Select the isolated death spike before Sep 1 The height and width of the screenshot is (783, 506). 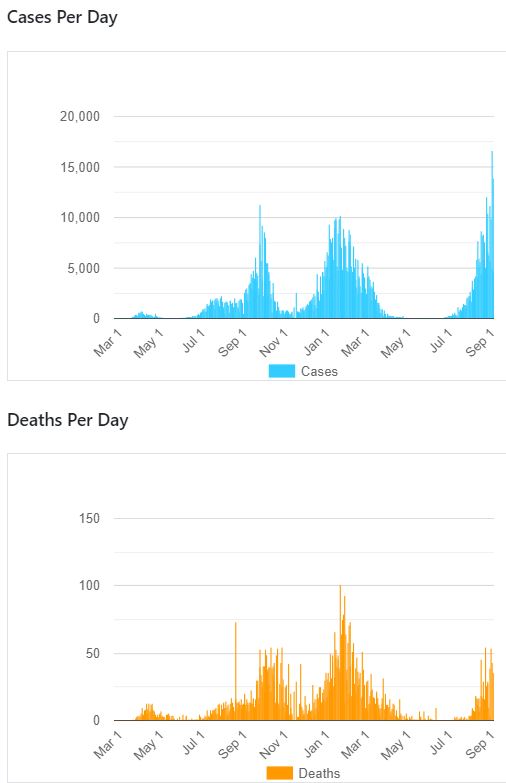click(236, 671)
